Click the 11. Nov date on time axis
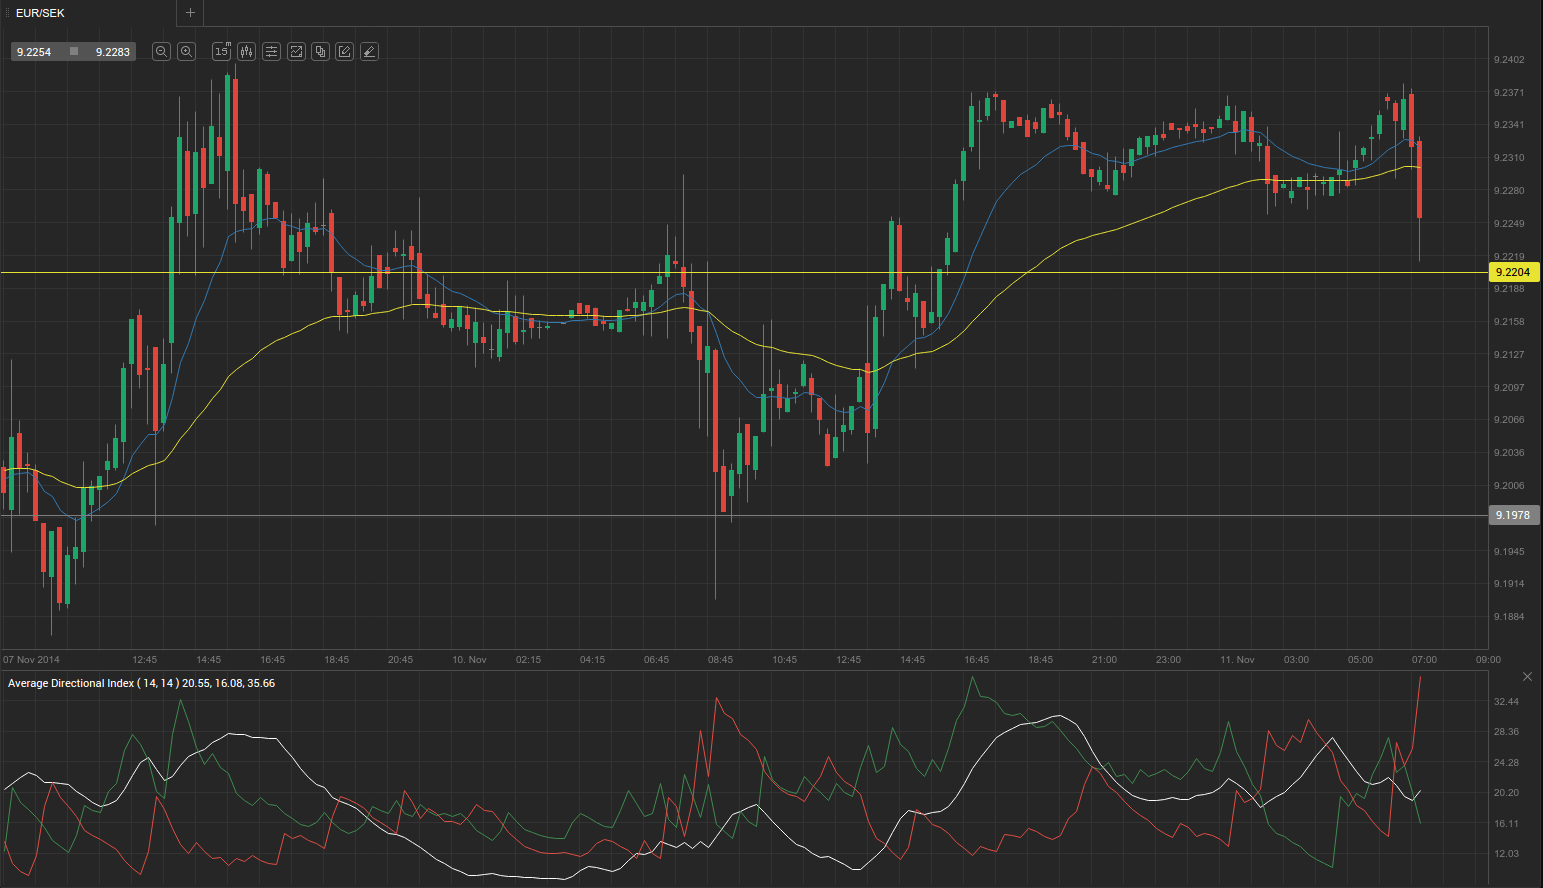 [1237, 660]
